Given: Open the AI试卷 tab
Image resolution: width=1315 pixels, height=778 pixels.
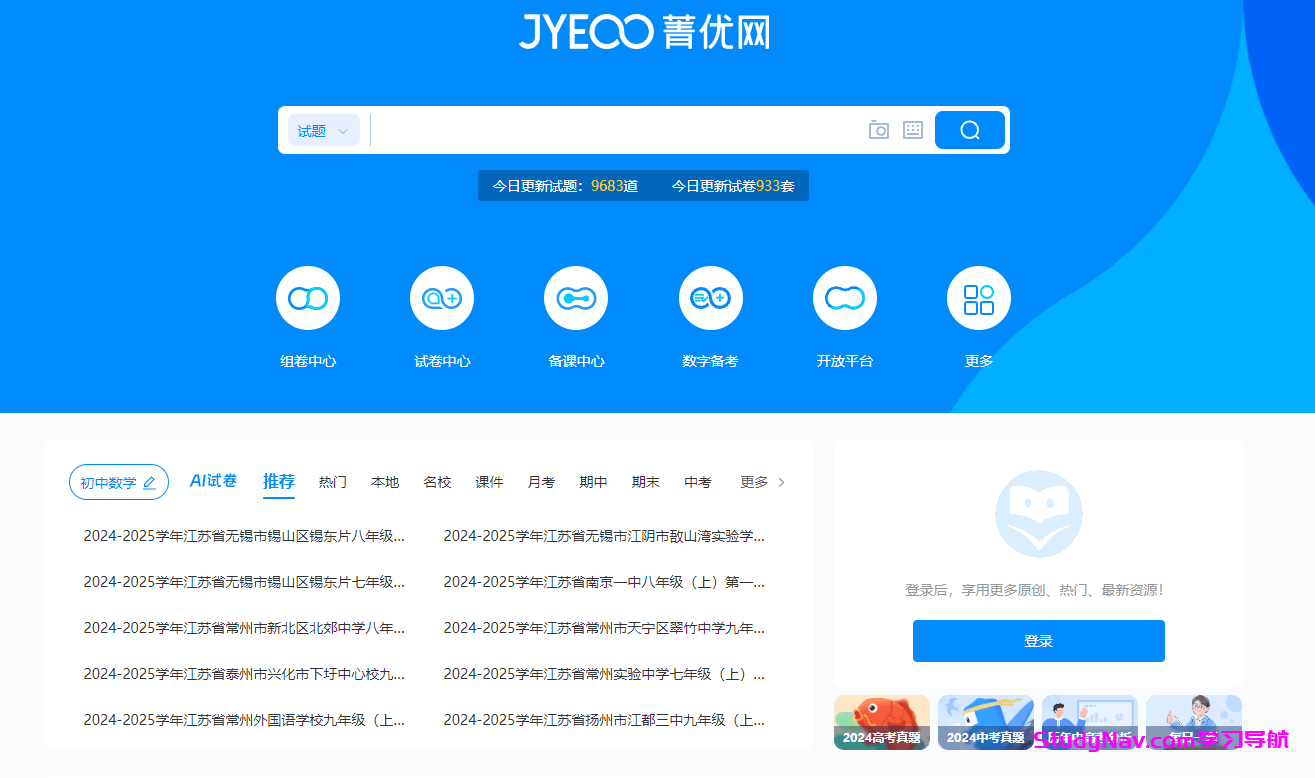Looking at the screenshot, I should click(213, 481).
